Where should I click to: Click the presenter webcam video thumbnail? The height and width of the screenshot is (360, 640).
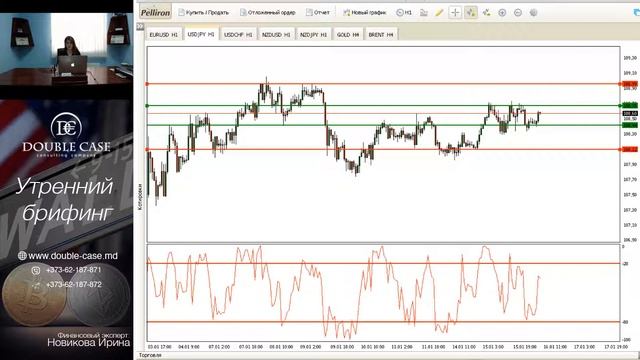[x=66, y=49]
